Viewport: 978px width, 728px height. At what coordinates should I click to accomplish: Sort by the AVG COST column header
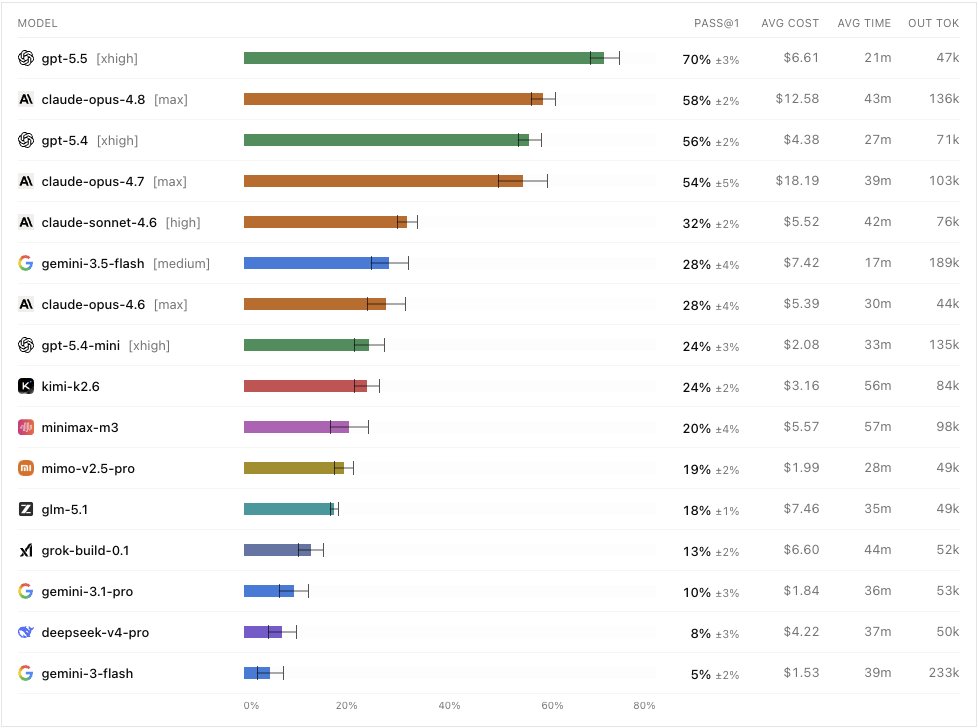click(x=790, y=23)
